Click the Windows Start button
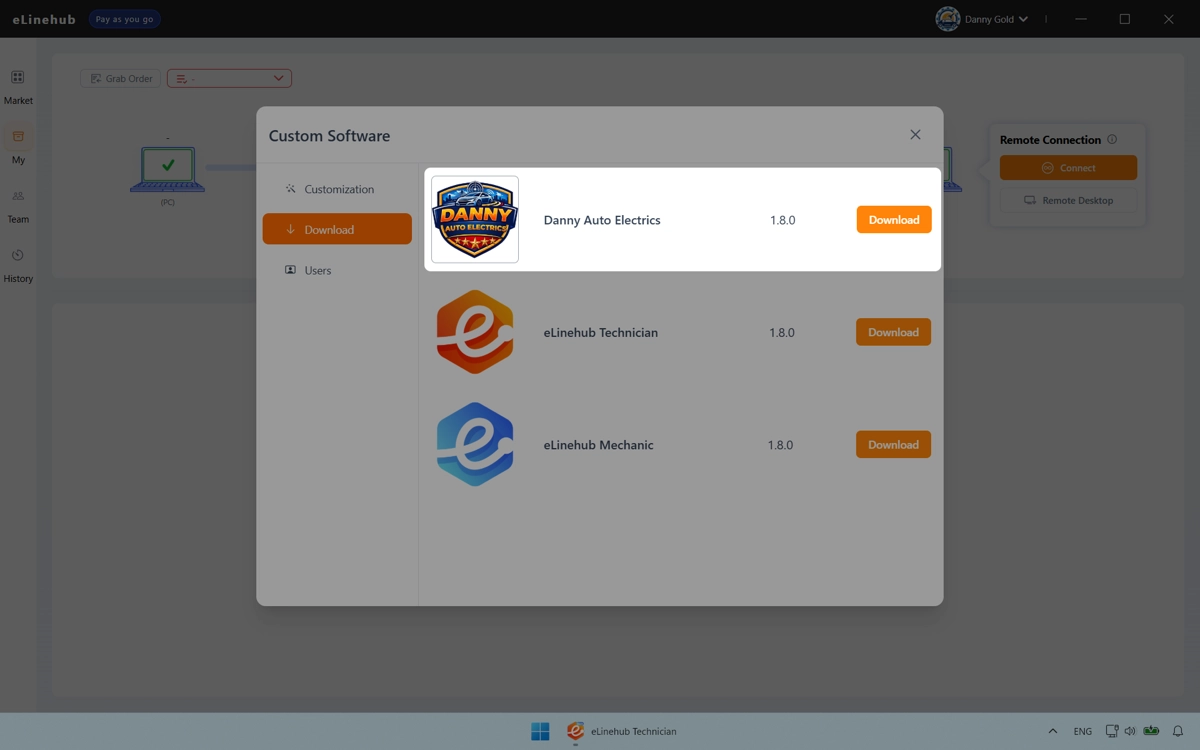This screenshot has width=1200, height=750. [540, 731]
